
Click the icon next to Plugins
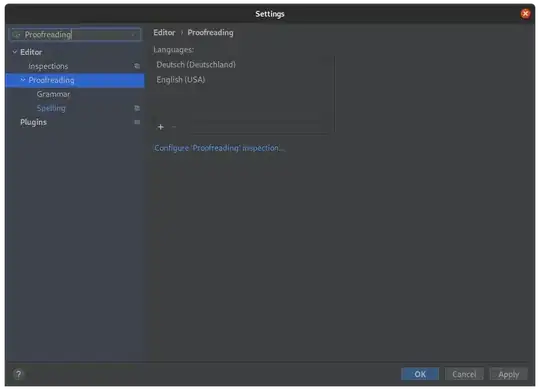coord(137,122)
